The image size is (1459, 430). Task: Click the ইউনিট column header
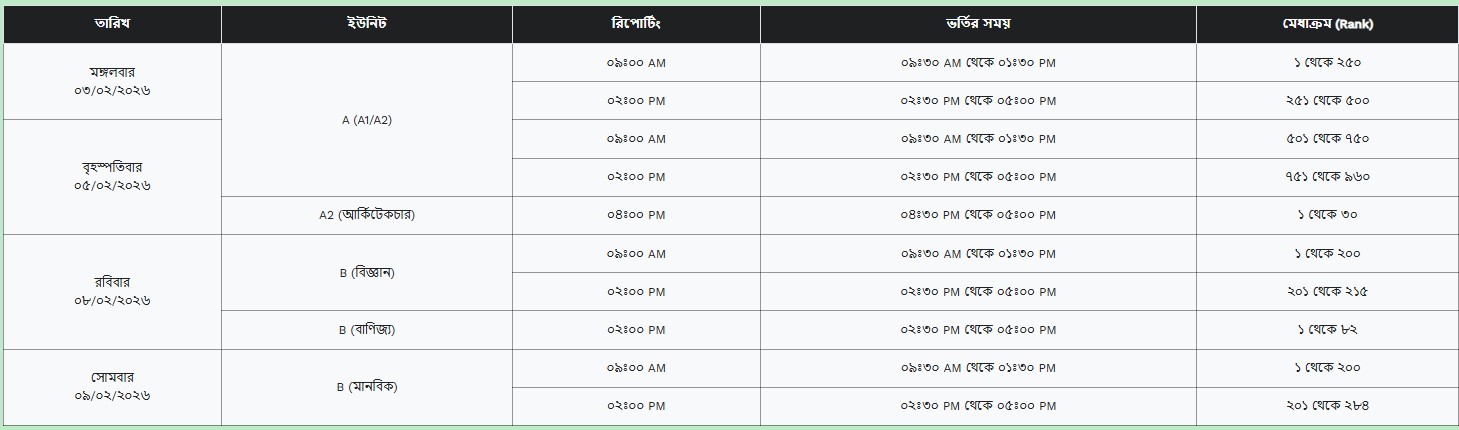366,24
